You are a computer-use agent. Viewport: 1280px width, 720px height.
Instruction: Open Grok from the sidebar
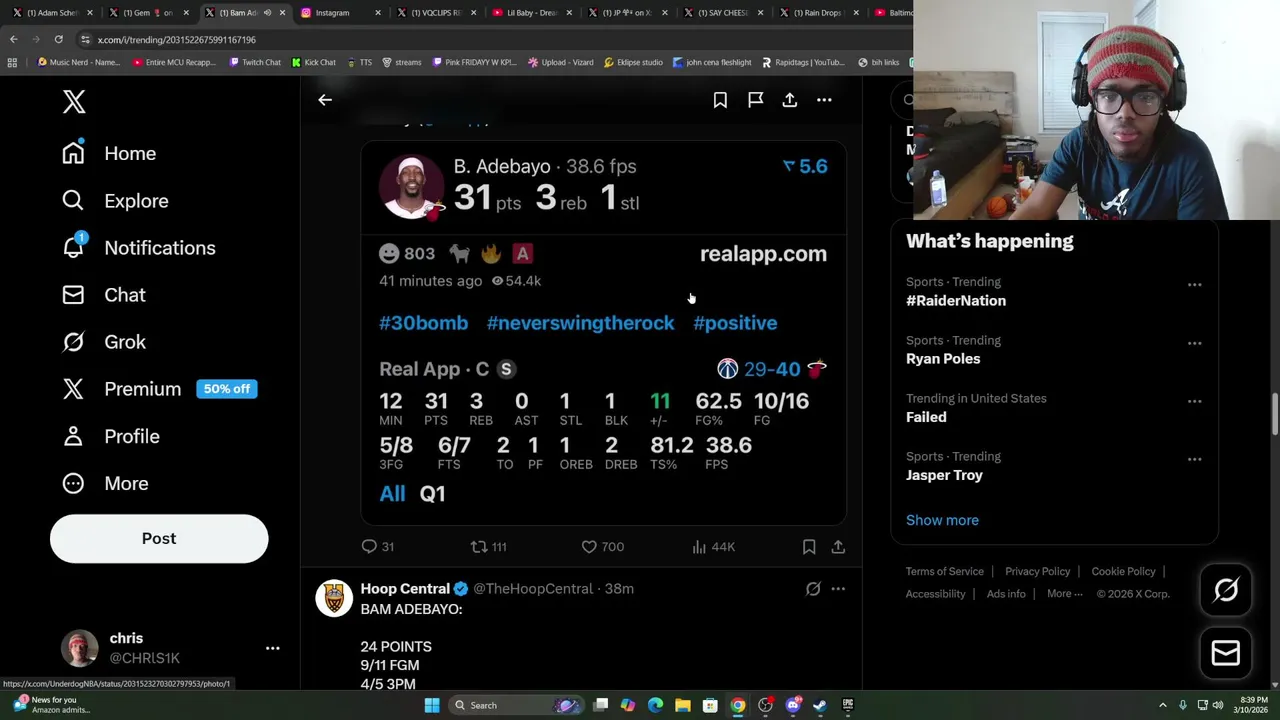(x=103, y=342)
